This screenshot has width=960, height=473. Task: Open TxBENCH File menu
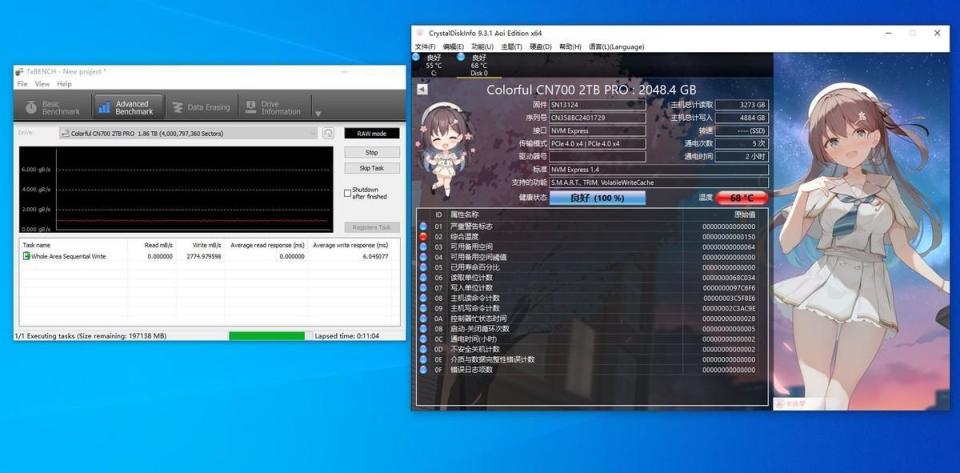click(x=22, y=84)
